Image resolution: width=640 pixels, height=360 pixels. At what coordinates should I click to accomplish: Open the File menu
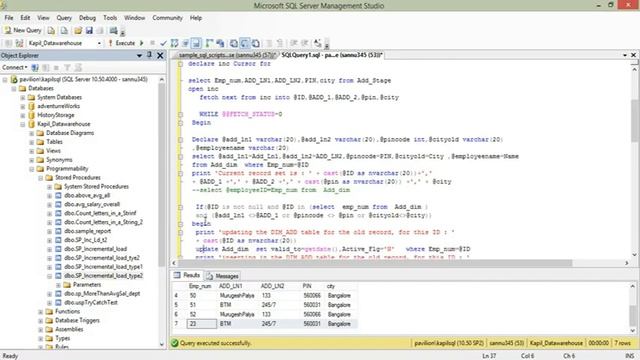pos(9,18)
